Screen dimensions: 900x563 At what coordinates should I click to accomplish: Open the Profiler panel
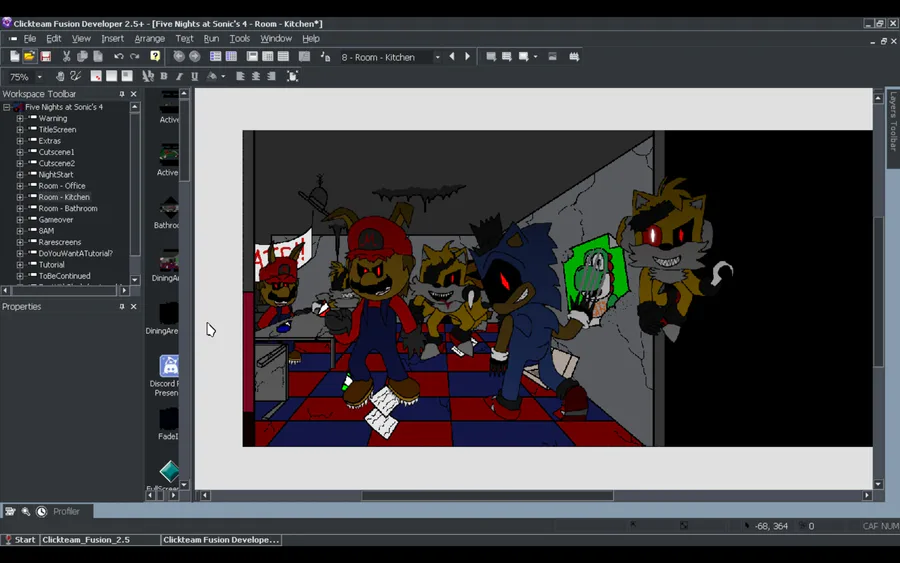pyautogui.click(x=66, y=511)
